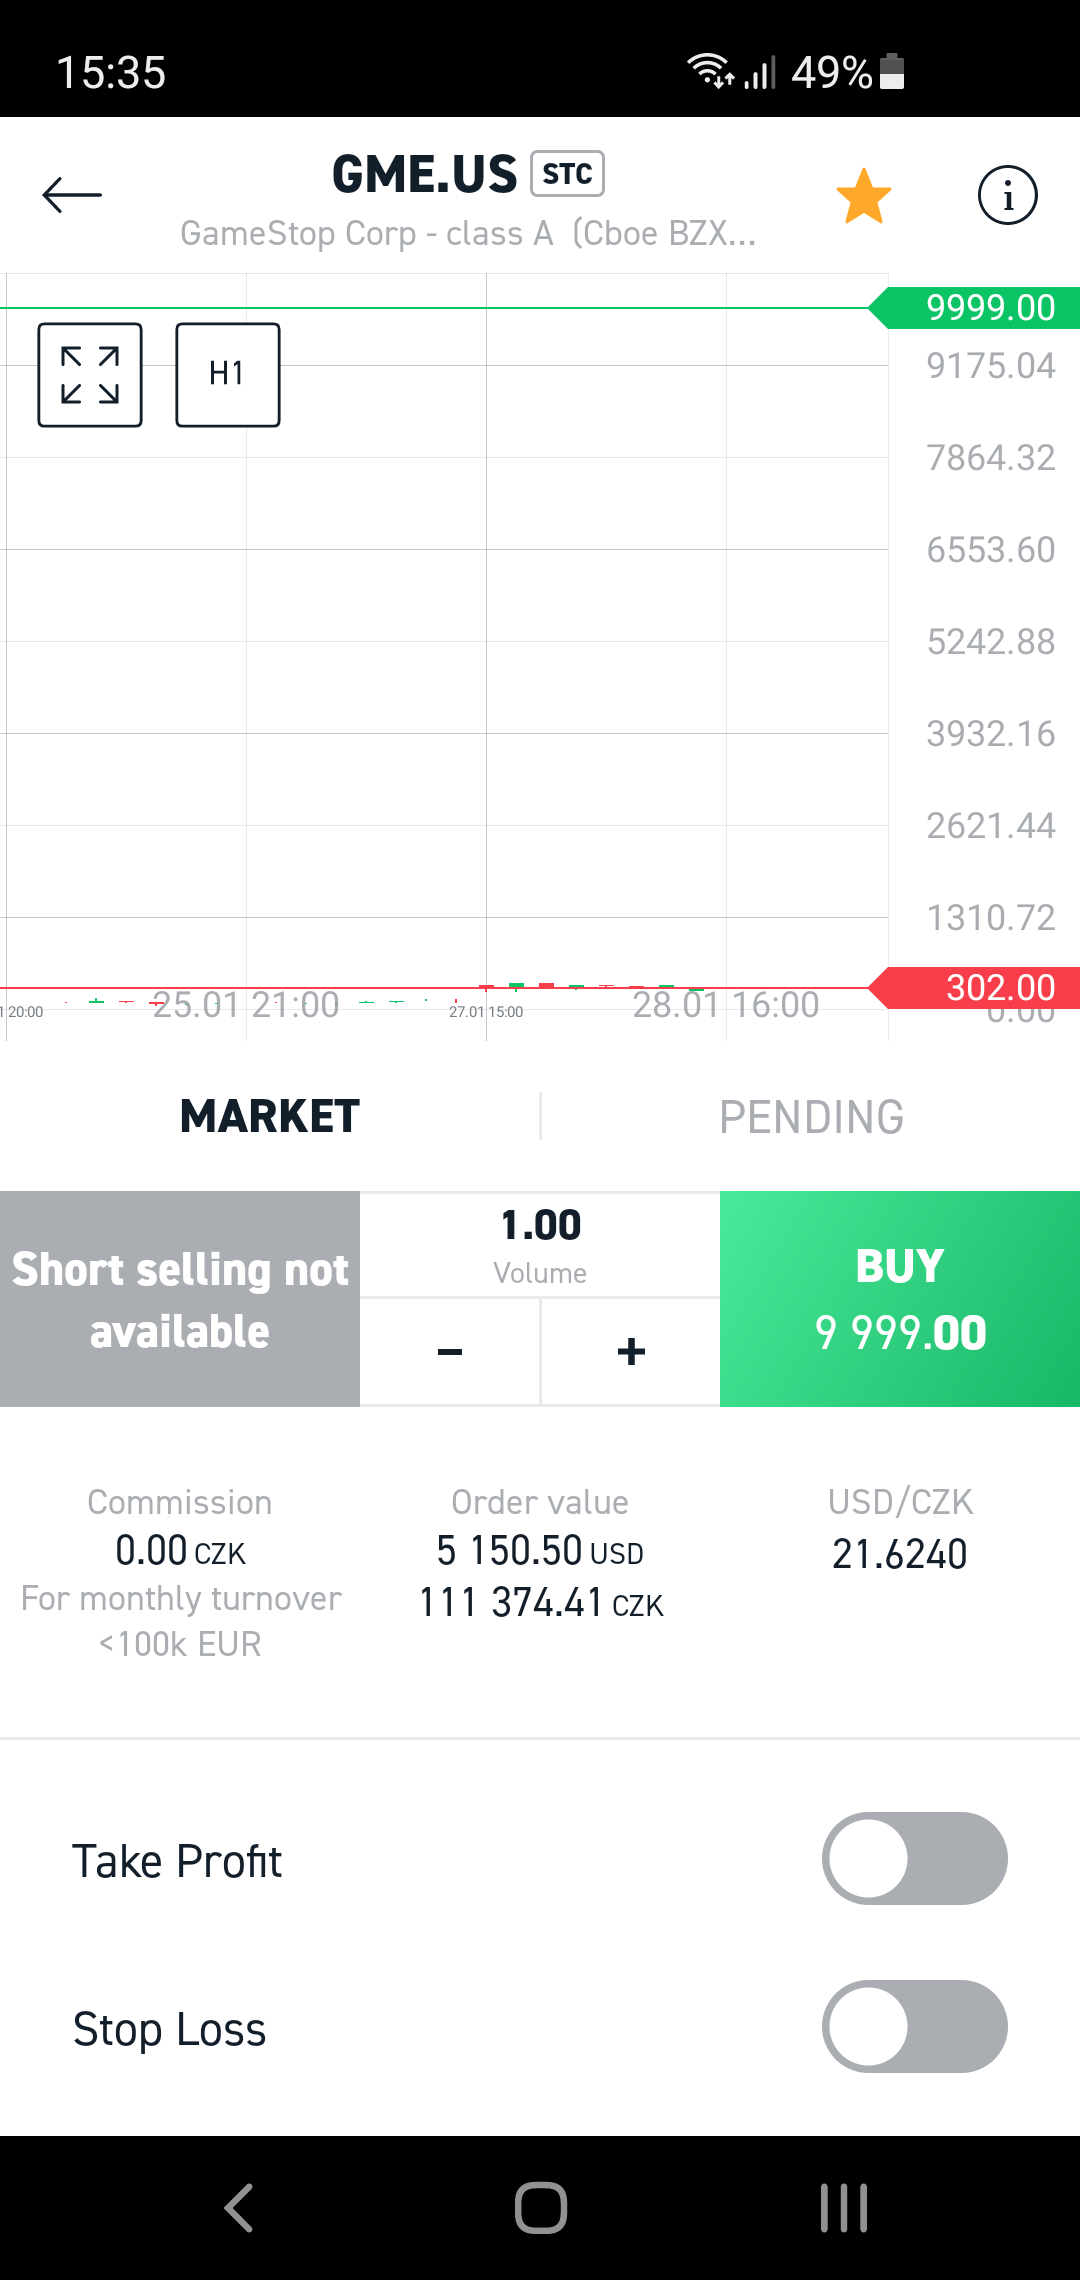The image size is (1080, 2280).
Task: Decrease volume with the minus button
Action: 450,1352
